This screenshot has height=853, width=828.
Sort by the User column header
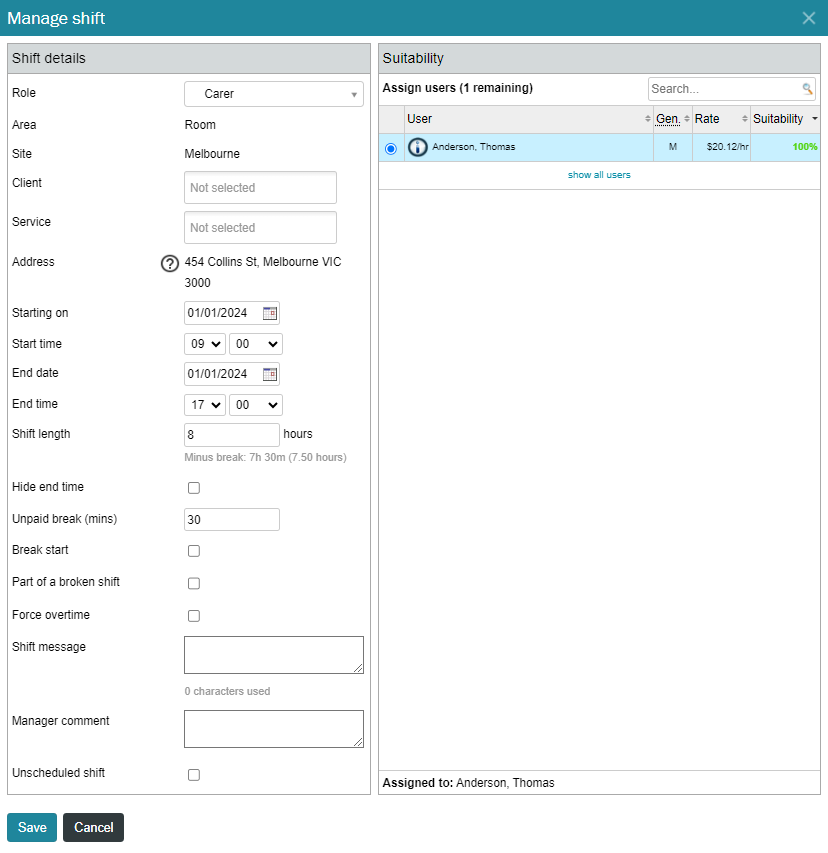click(x=529, y=119)
